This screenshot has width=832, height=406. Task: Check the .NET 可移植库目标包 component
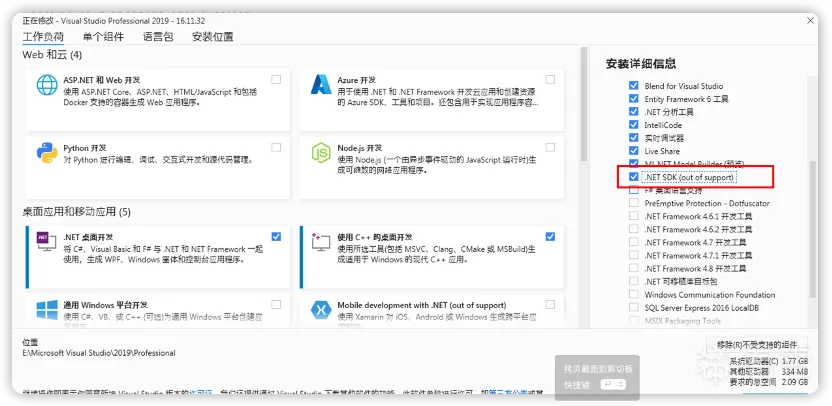point(634,281)
